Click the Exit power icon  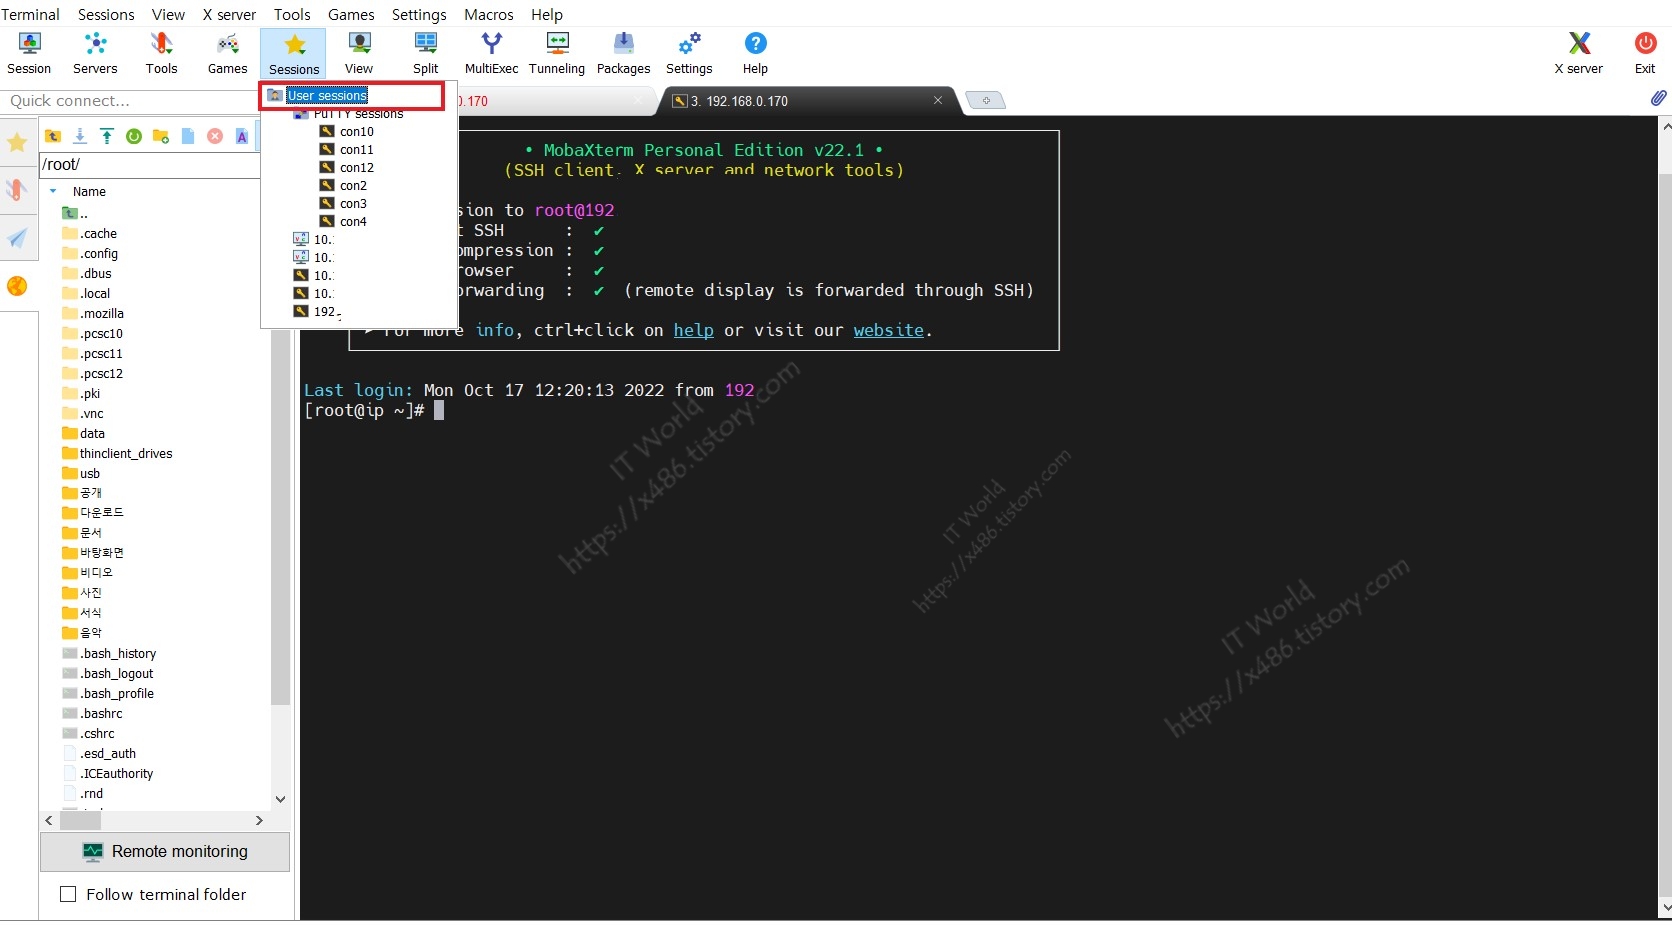pos(1645,53)
